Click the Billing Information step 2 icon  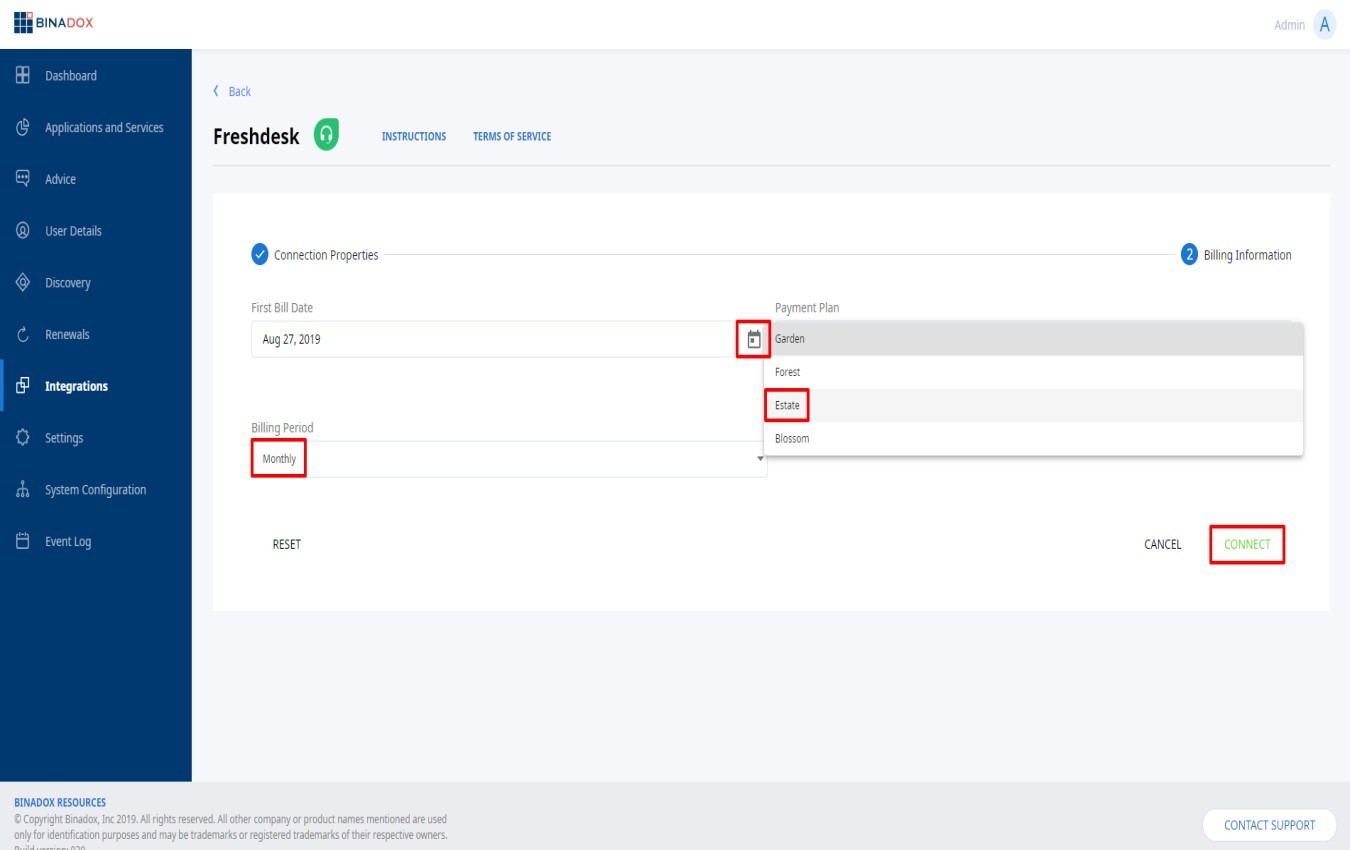click(x=1189, y=255)
